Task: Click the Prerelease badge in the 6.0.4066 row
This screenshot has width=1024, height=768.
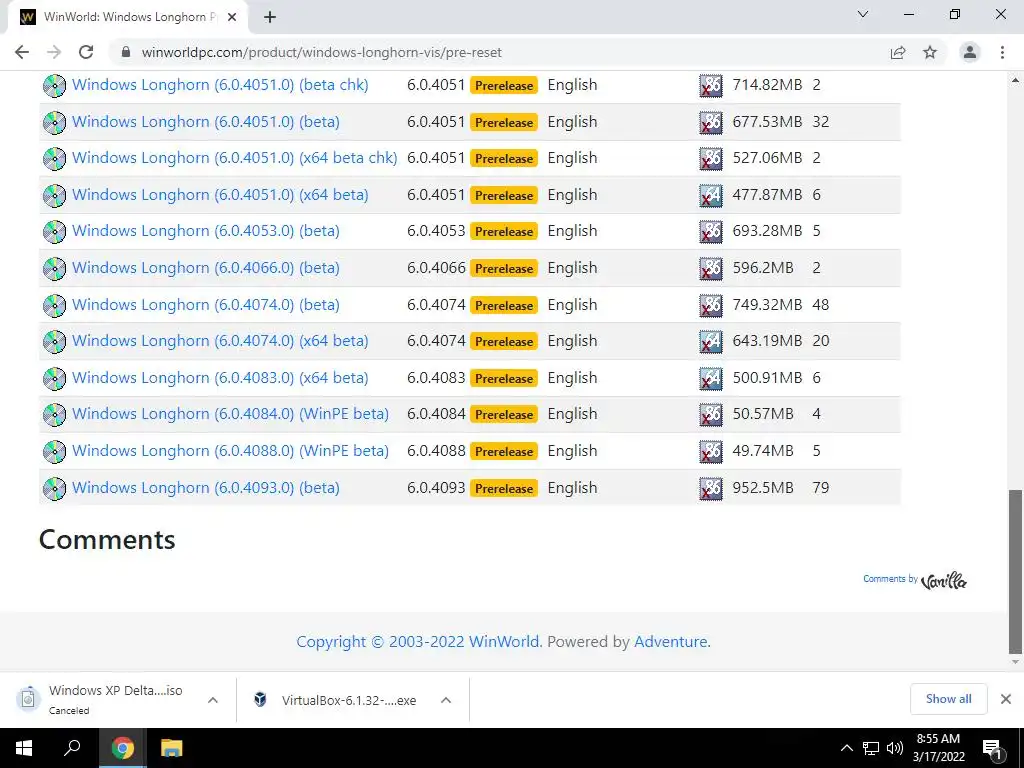Action: coord(504,268)
